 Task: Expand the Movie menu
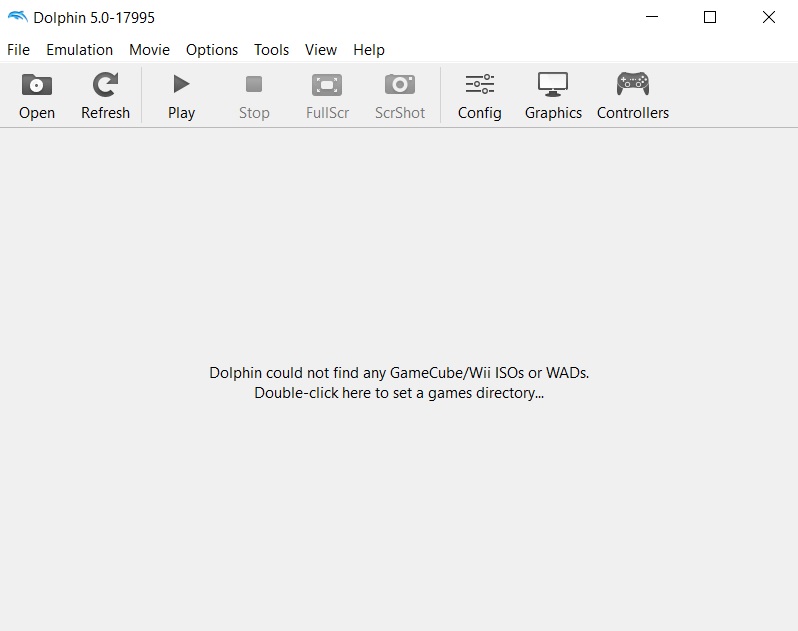(x=149, y=49)
